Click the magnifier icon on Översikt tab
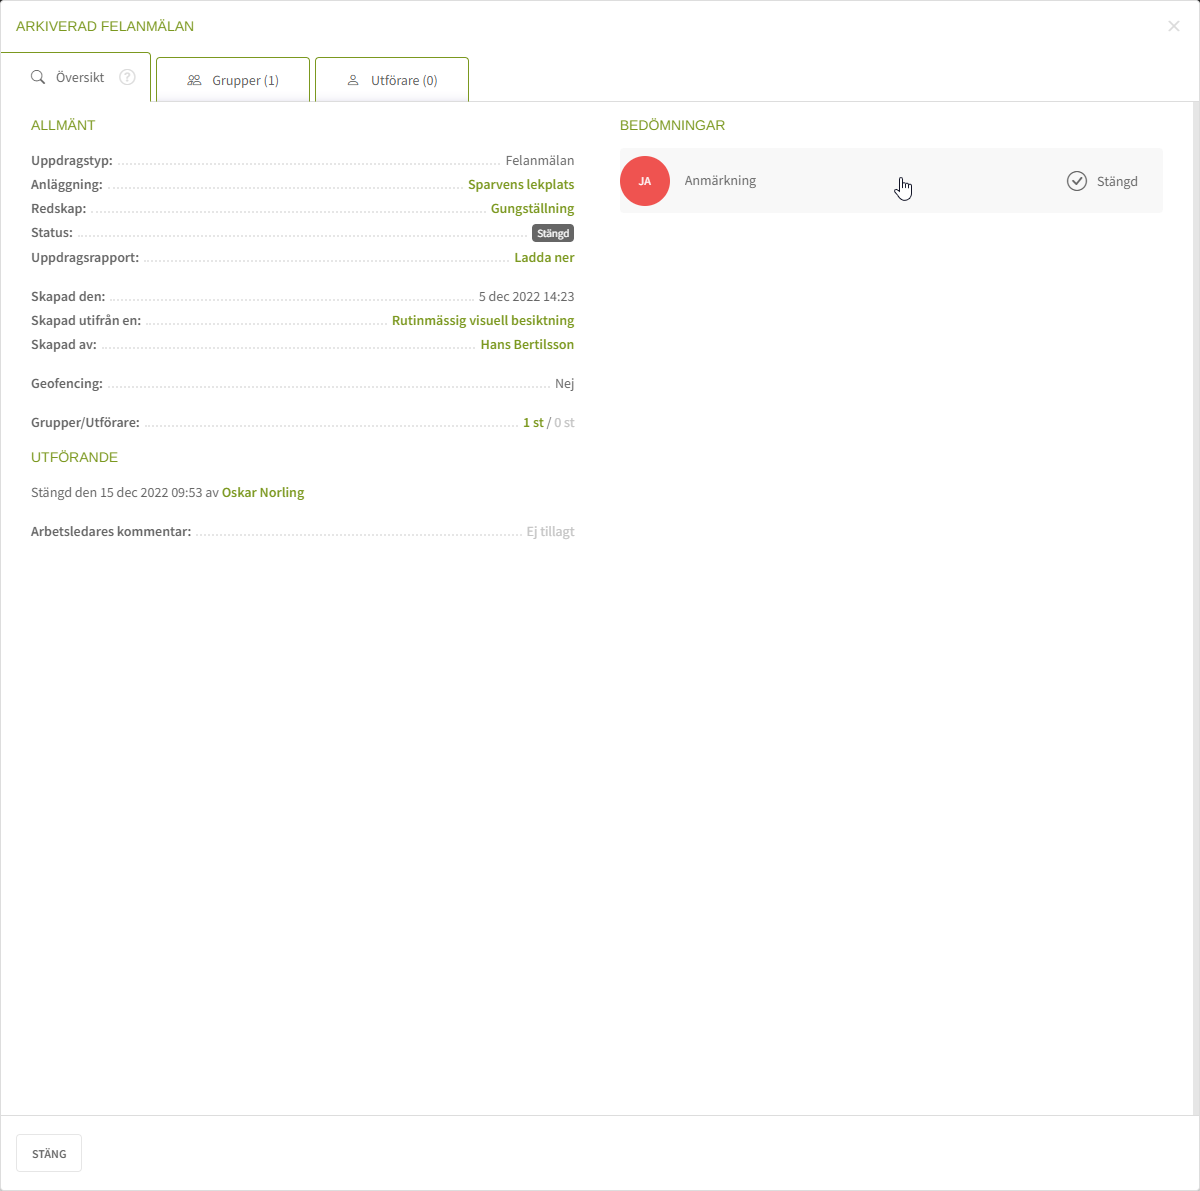Image resolution: width=1200 pixels, height=1191 pixels. point(38,77)
